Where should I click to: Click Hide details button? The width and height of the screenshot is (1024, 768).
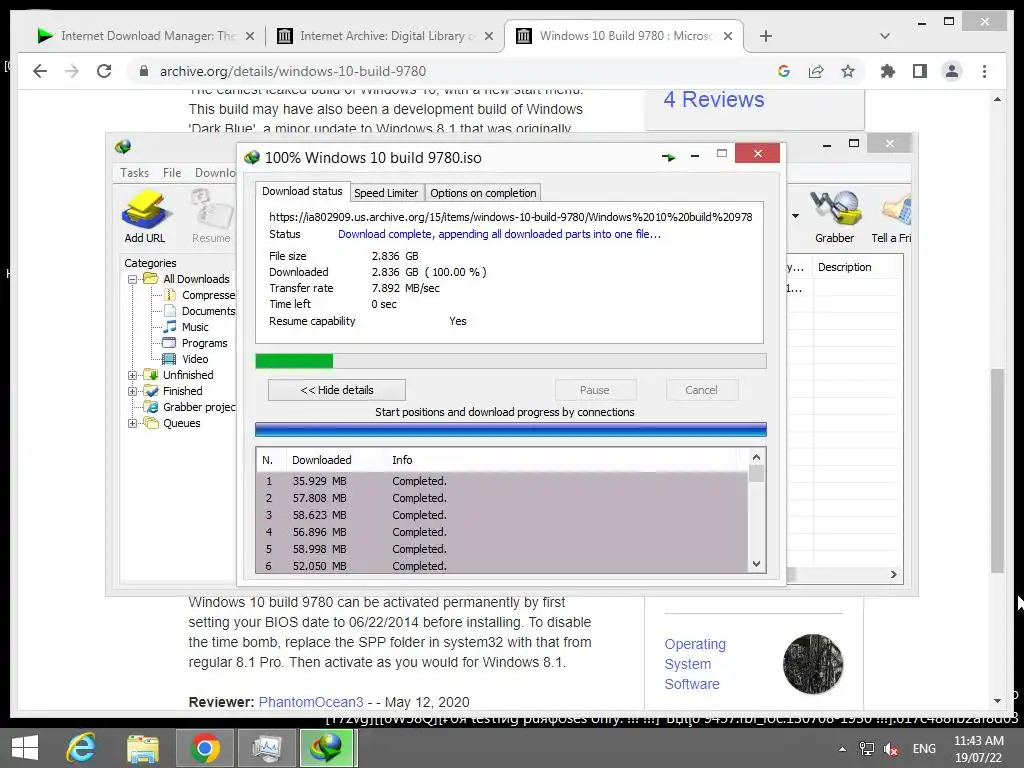(x=336, y=390)
